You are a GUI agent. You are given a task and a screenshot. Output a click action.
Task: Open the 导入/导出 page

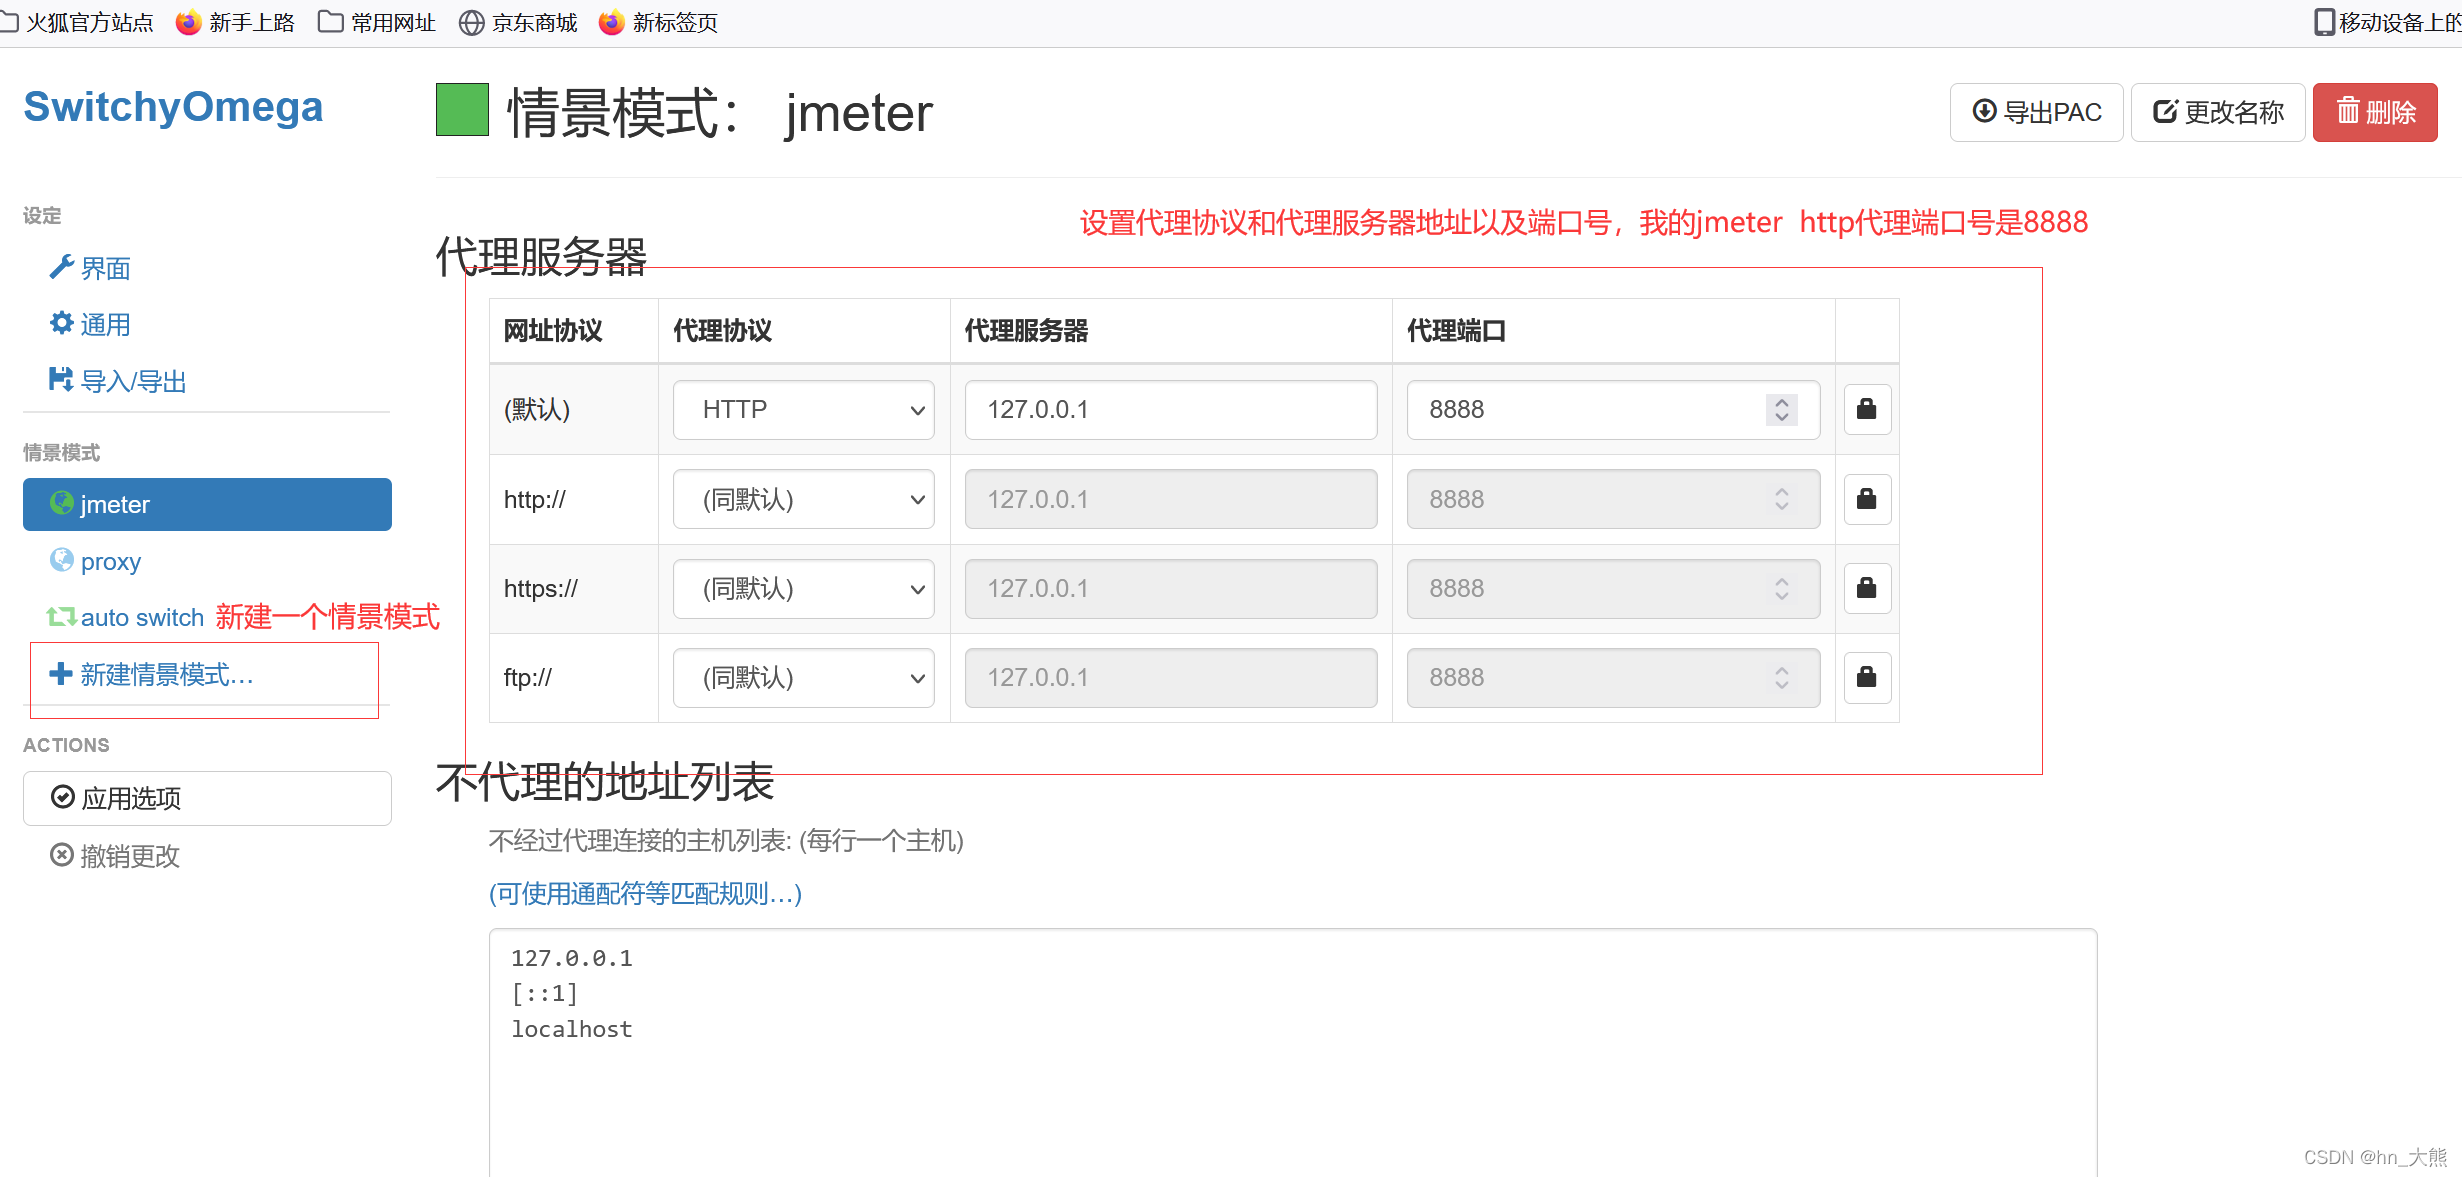point(118,381)
